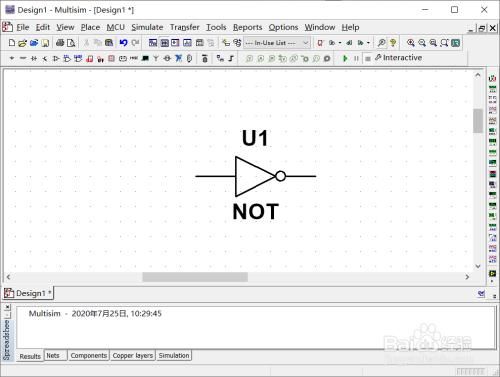Image resolution: width=500 pixels, height=377 pixels.
Task: Click the Print icon in toolbar
Action: coord(60,43)
